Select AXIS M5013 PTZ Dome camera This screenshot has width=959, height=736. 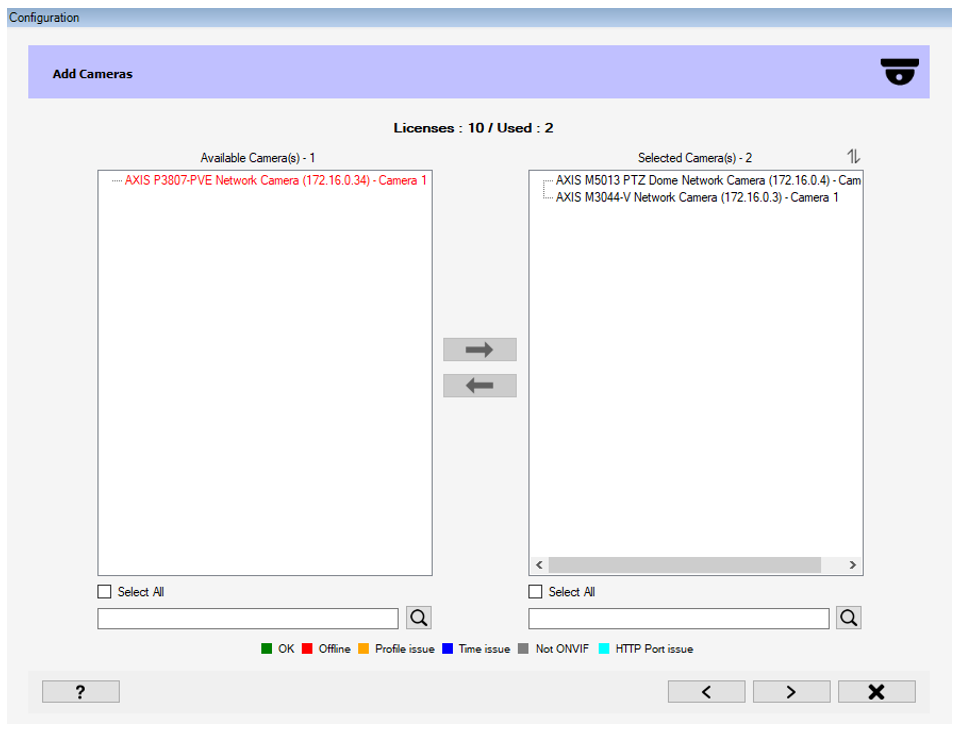pos(700,181)
